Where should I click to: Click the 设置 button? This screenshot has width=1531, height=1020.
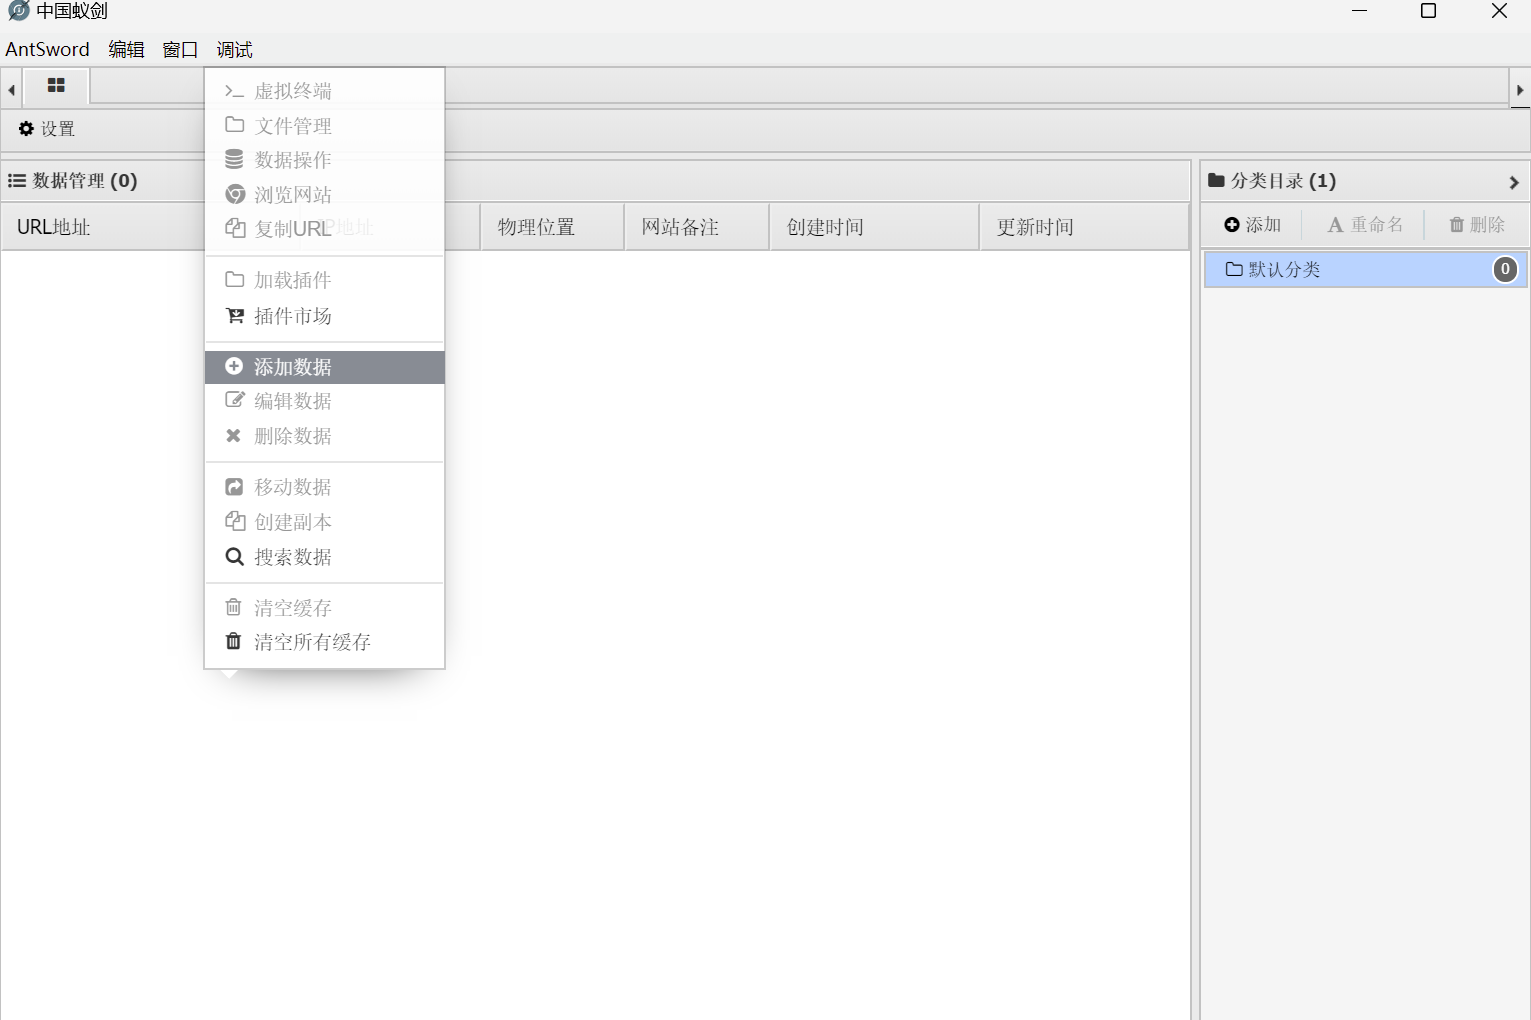(x=47, y=129)
